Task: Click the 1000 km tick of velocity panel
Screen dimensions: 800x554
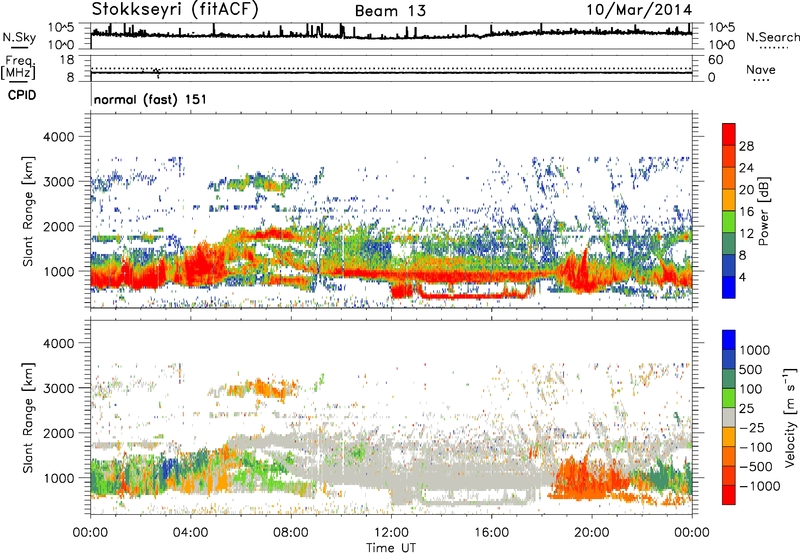Action: [x=59, y=478]
